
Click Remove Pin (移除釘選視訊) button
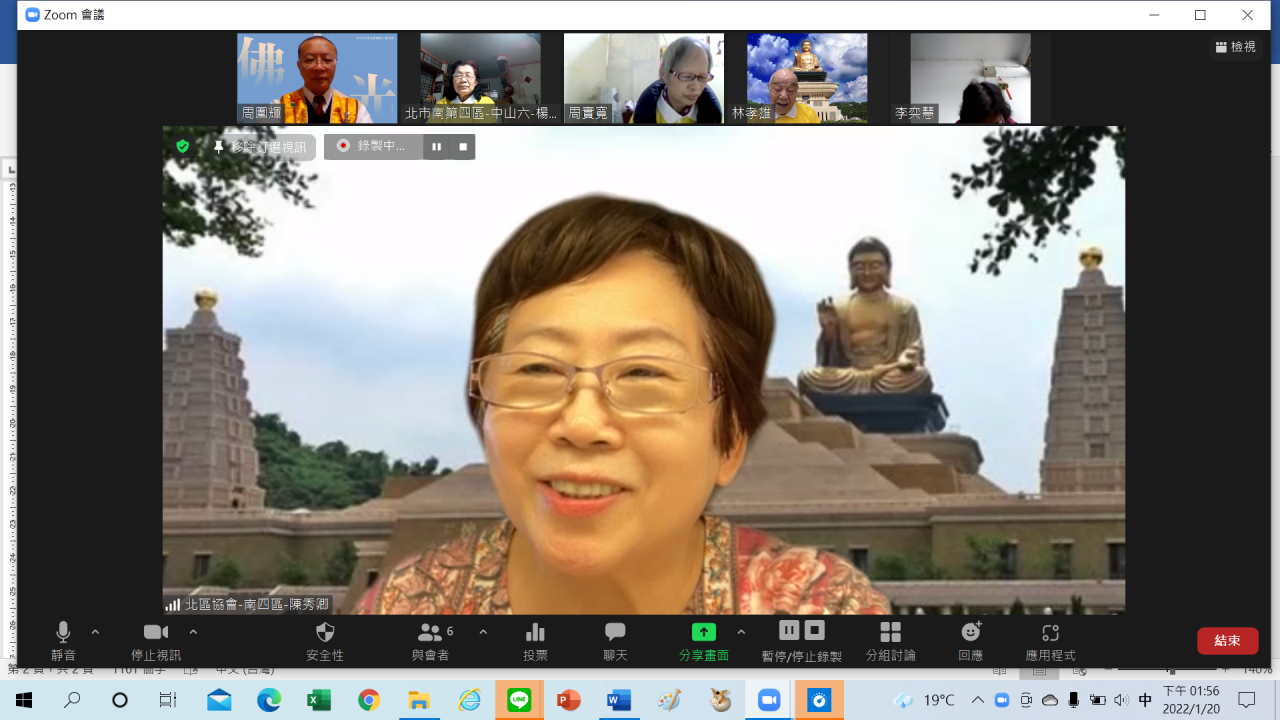[260, 147]
